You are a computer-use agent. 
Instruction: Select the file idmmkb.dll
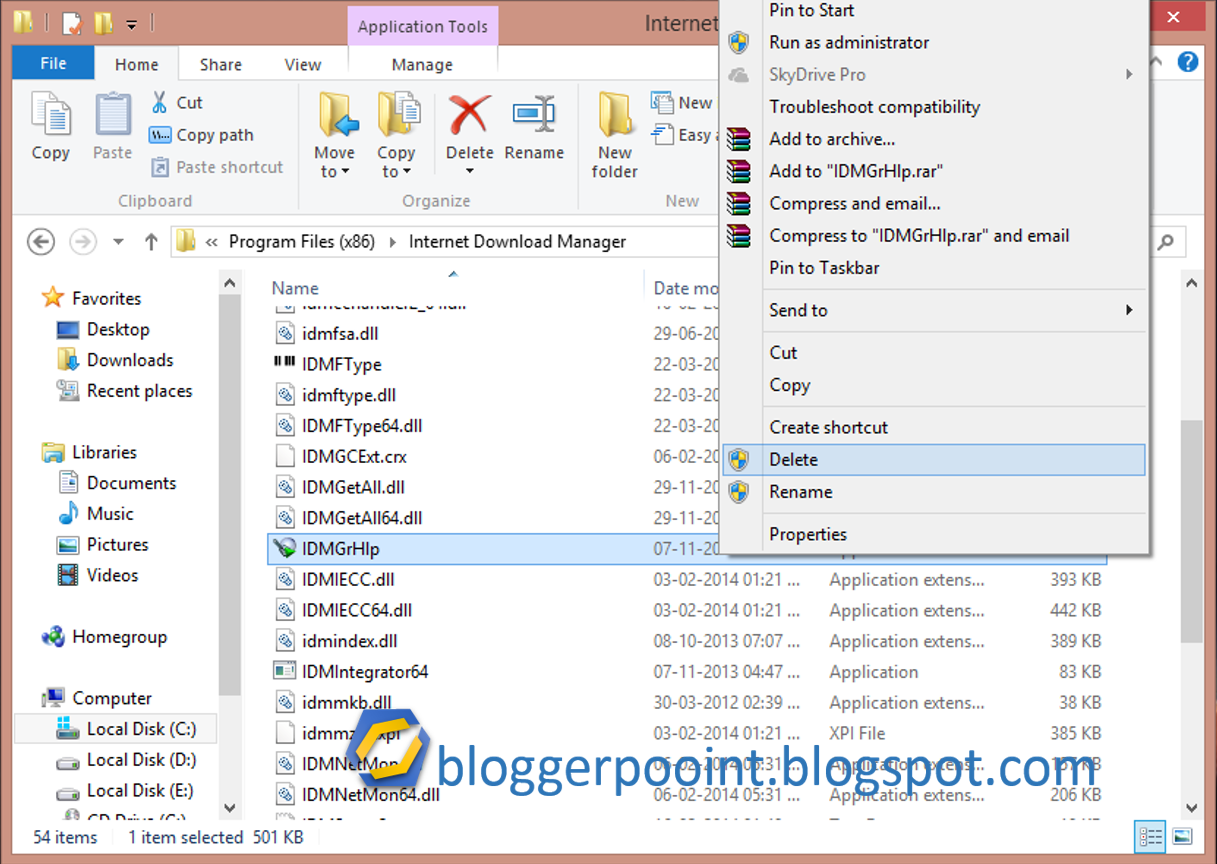347,703
